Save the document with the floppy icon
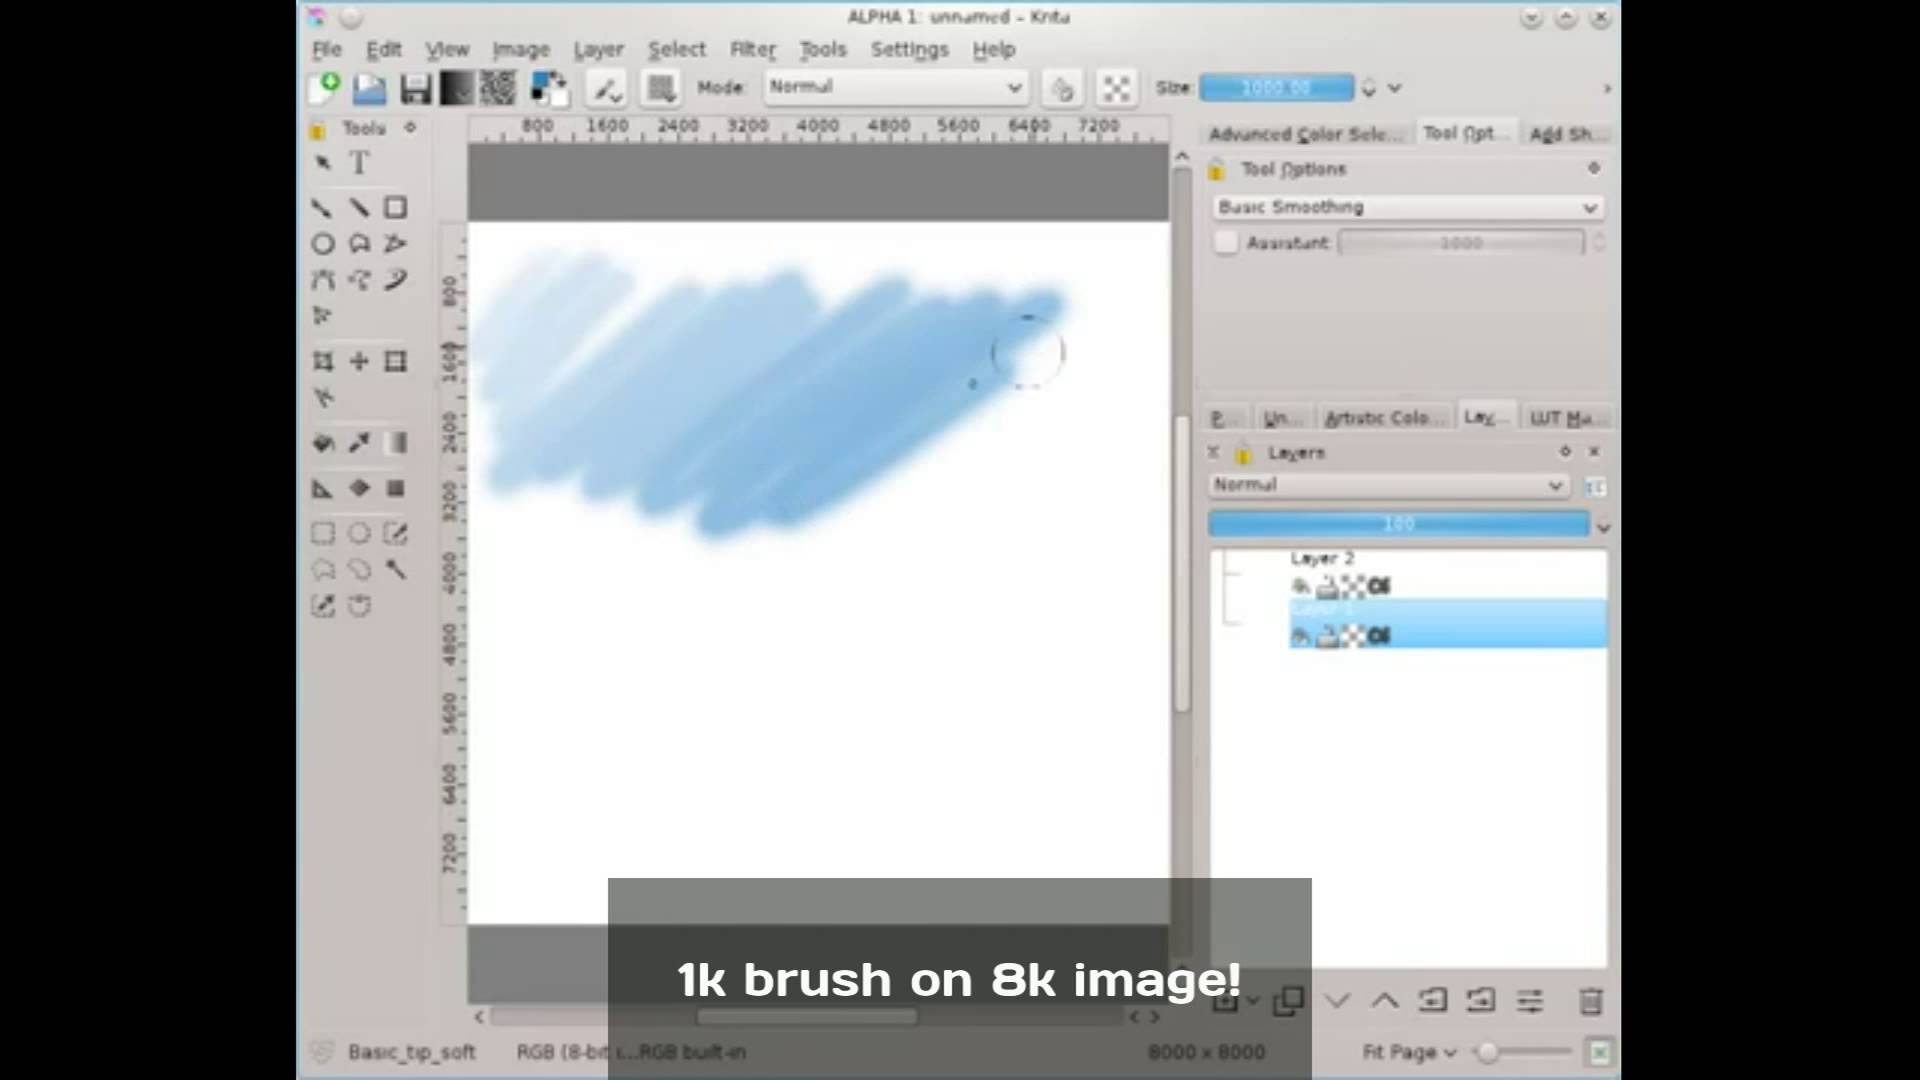Screen dimensions: 1920x1080 [415, 88]
